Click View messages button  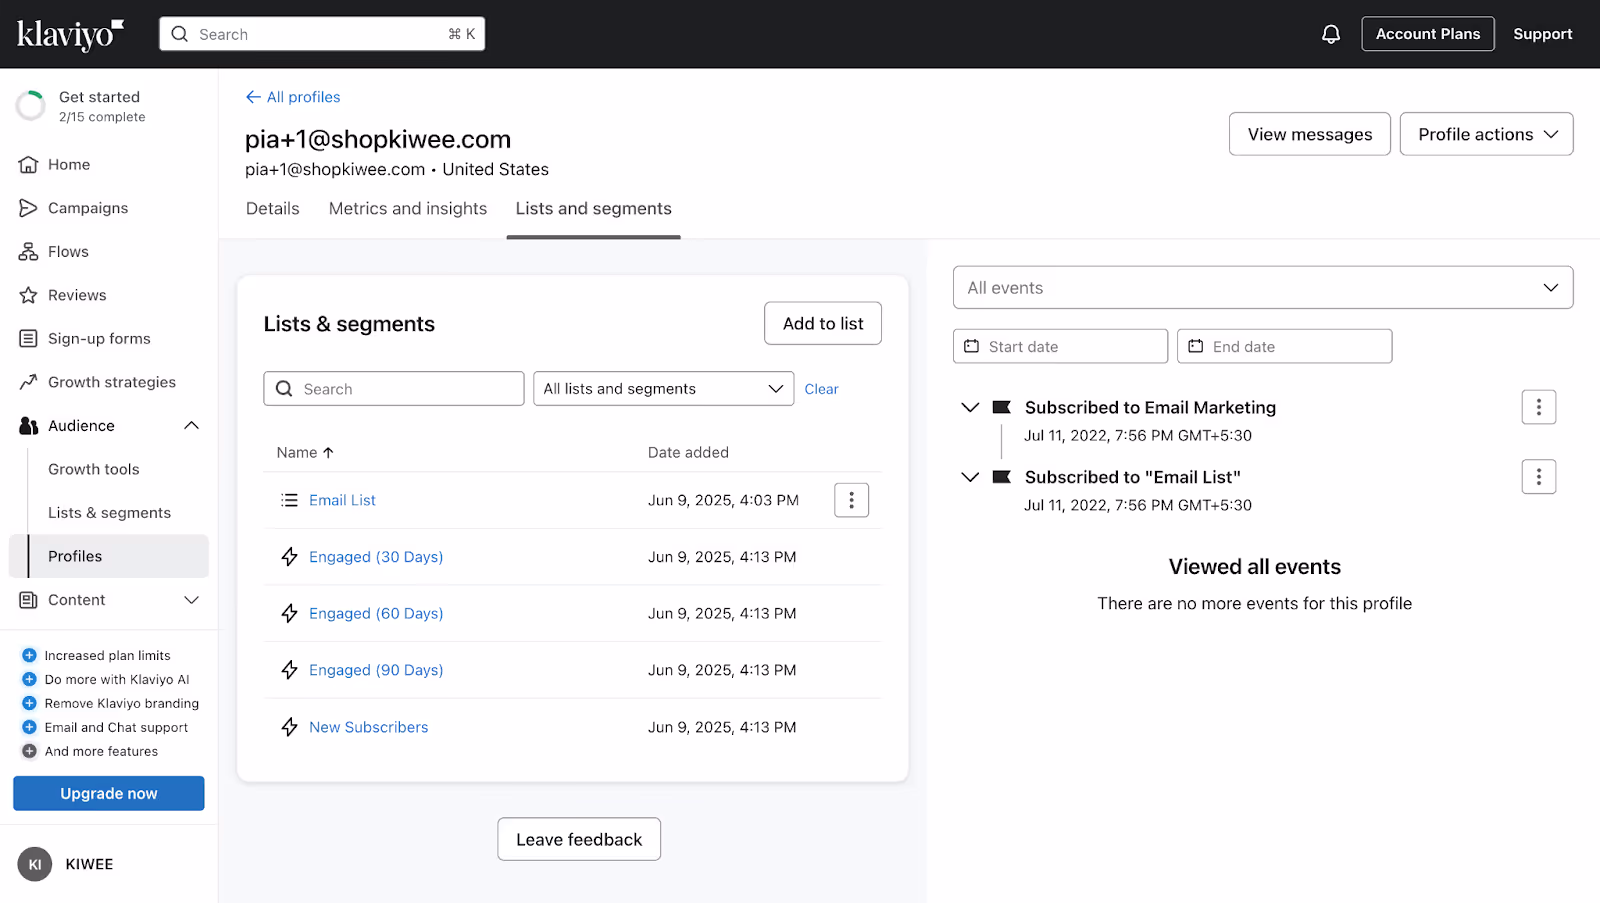click(1310, 134)
